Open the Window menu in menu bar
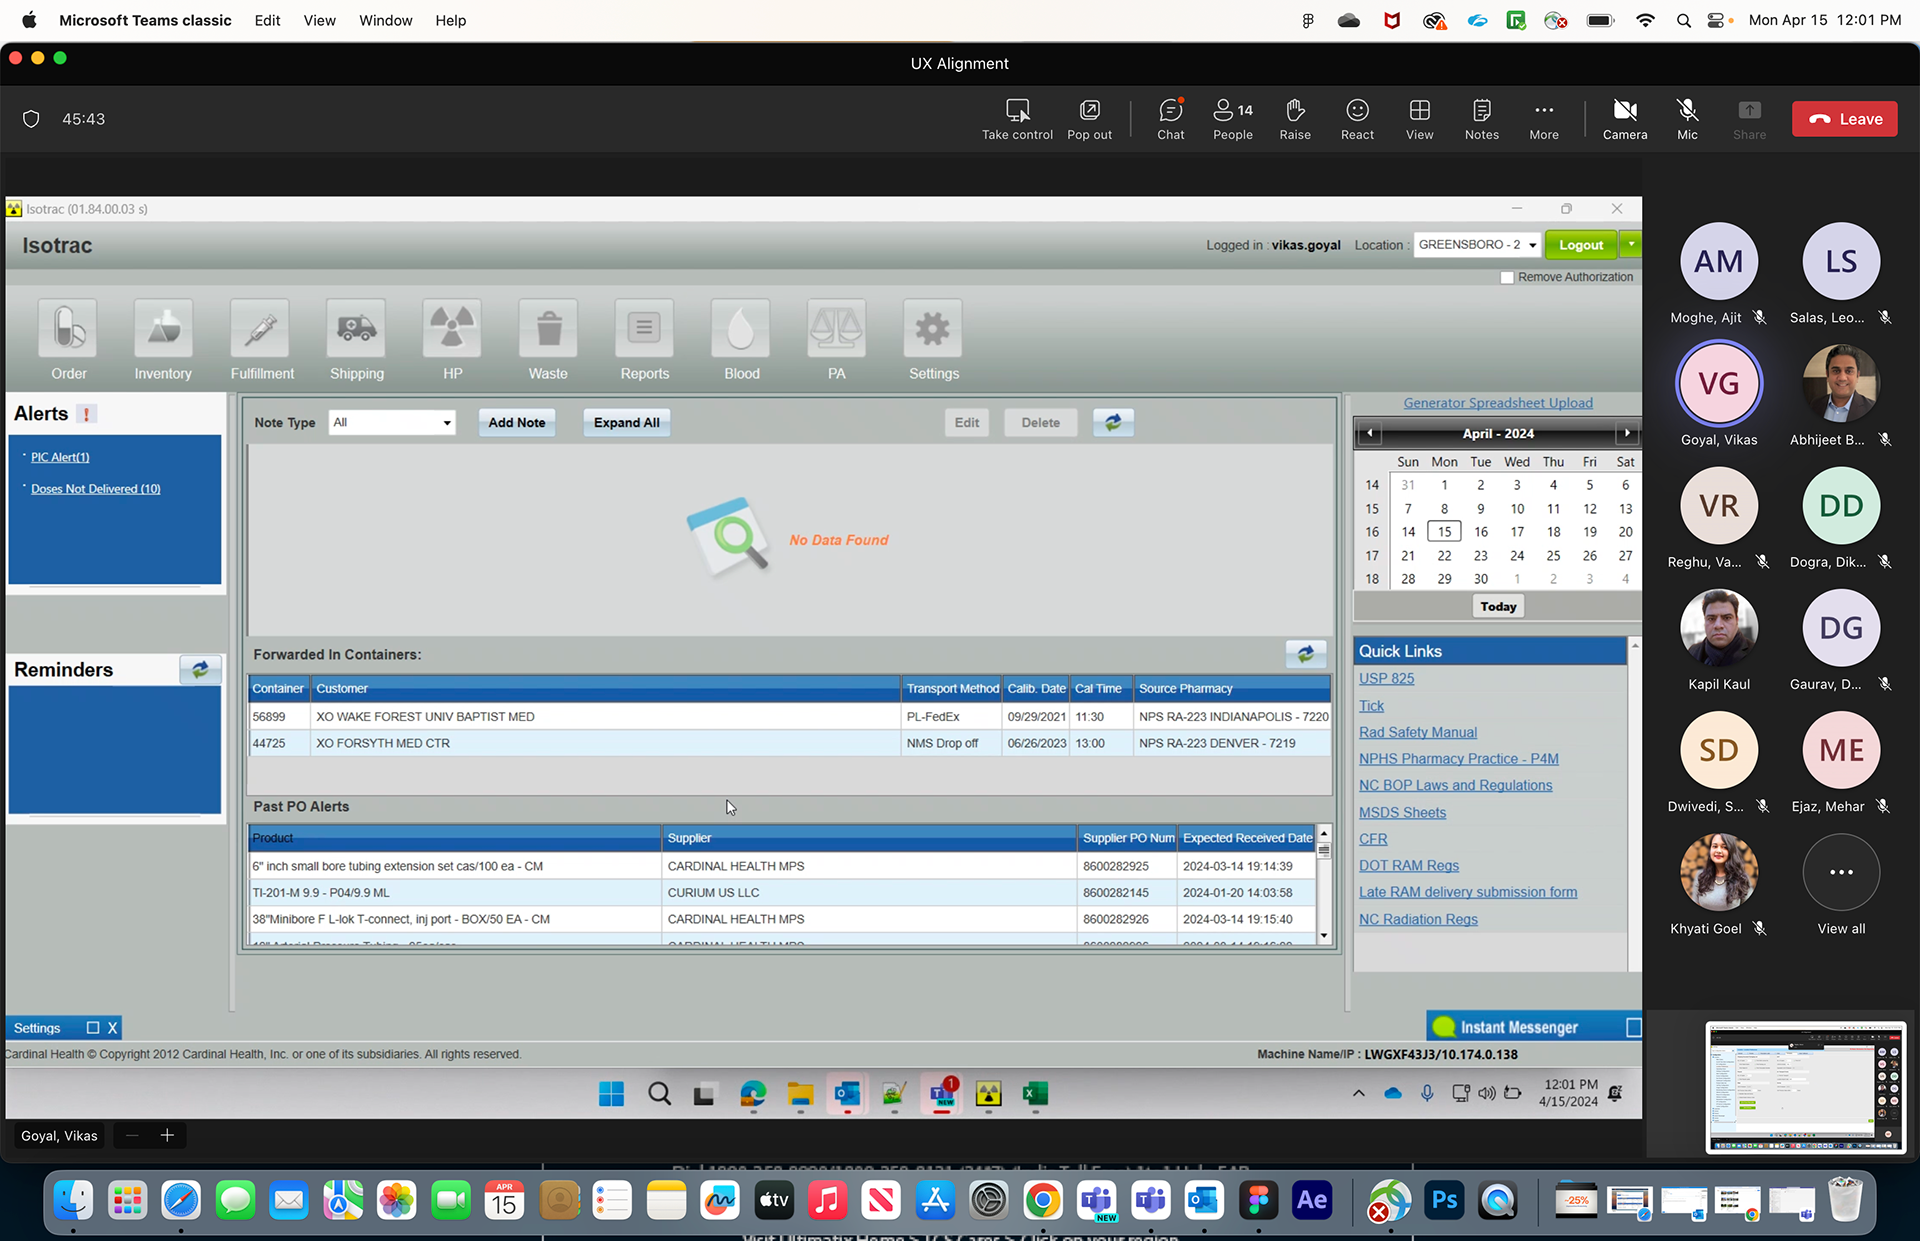 385,20
